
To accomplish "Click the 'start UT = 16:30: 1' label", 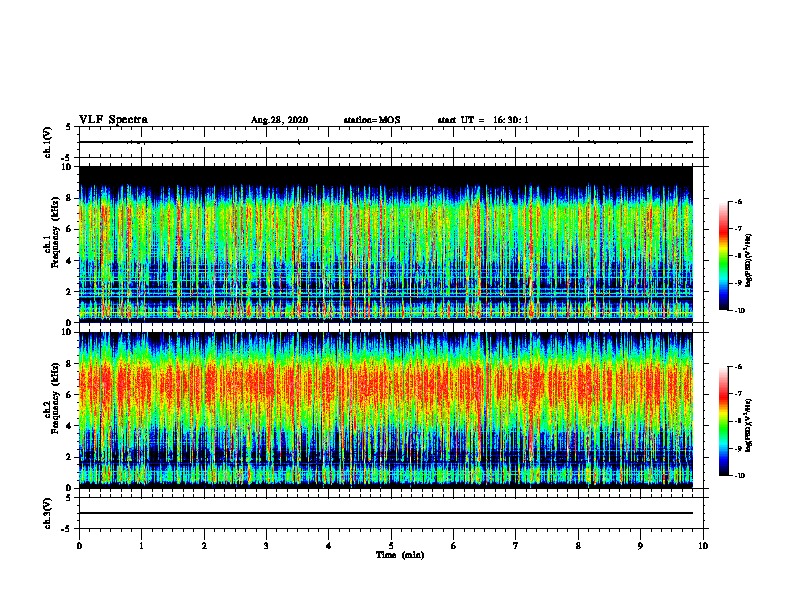I will 483,120.
